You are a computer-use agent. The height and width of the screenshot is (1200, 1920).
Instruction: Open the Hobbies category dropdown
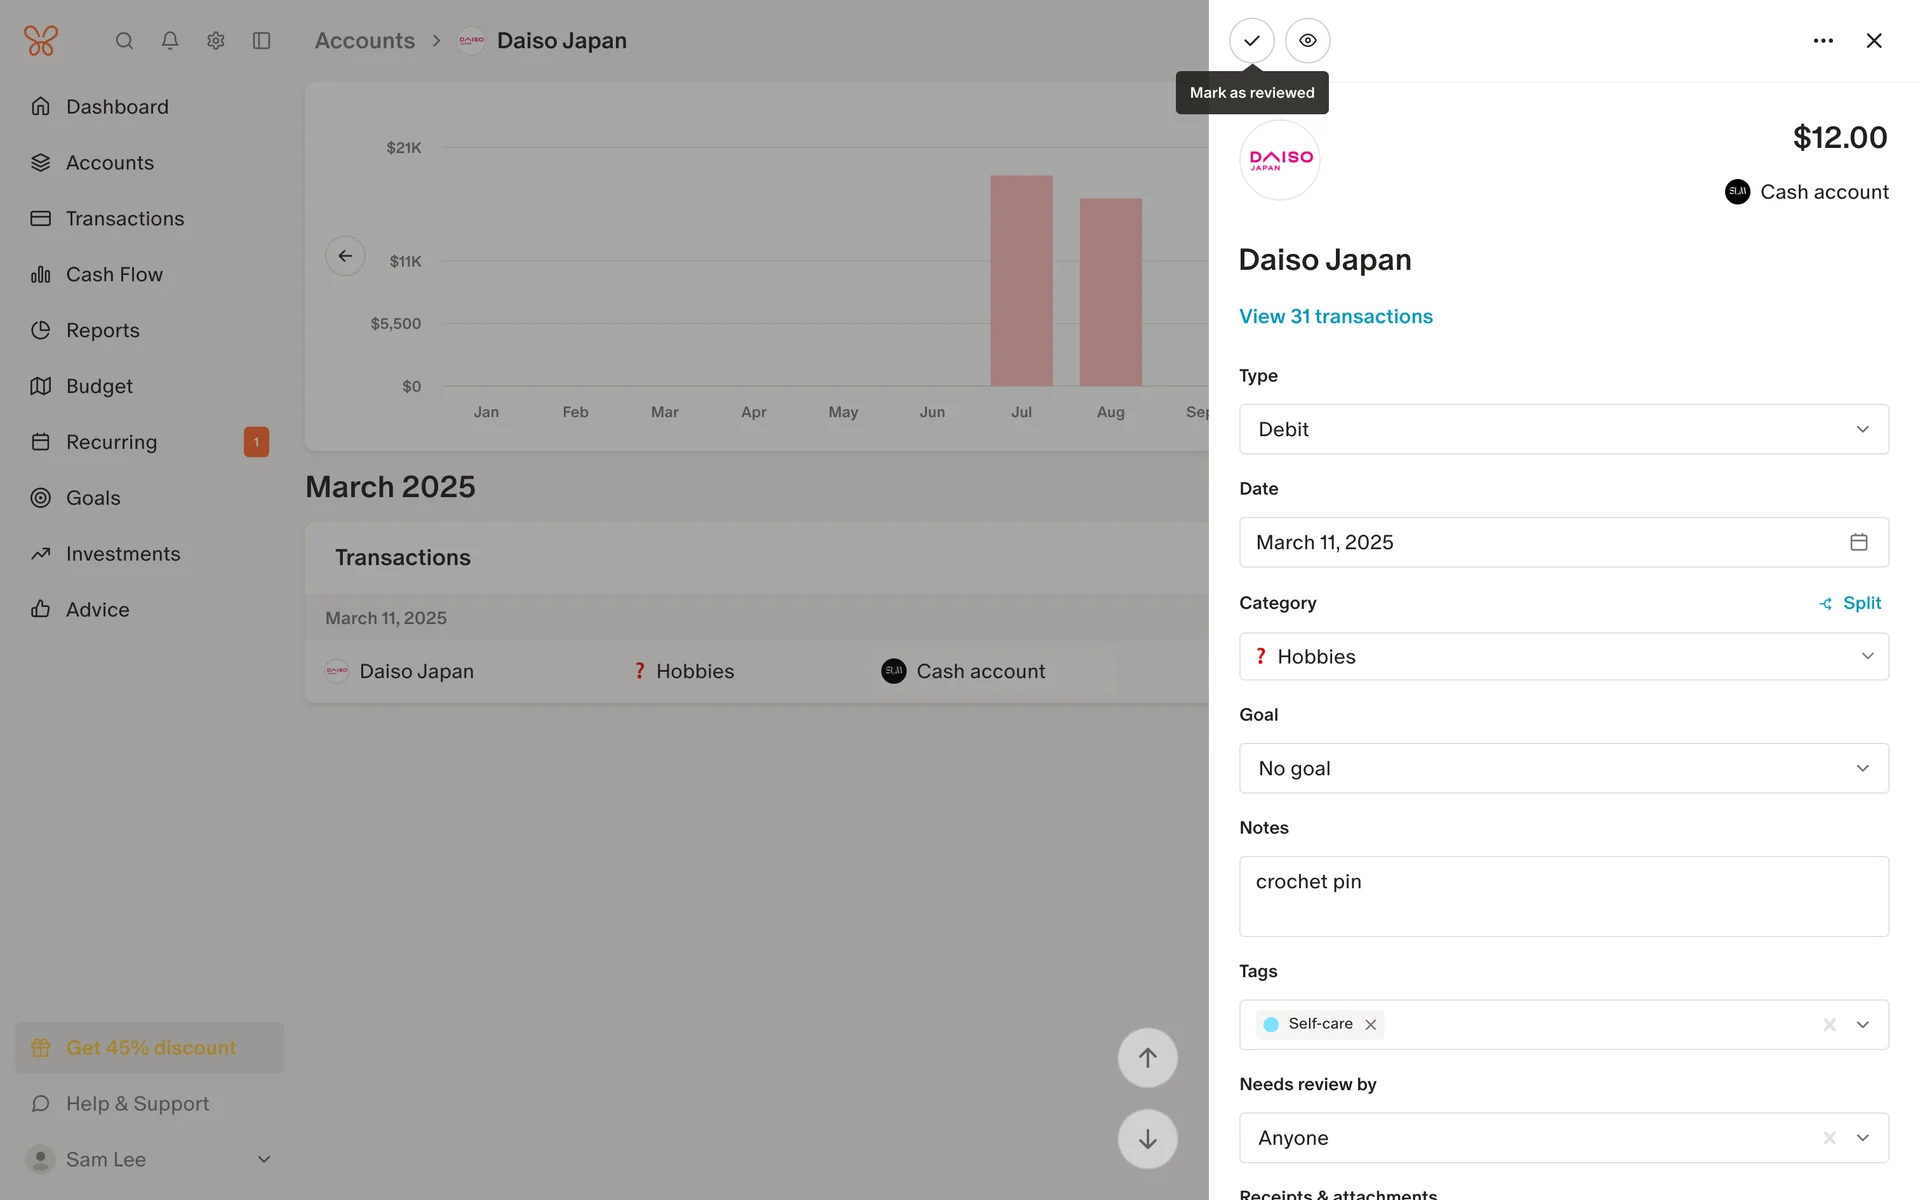[x=1563, y=656]
